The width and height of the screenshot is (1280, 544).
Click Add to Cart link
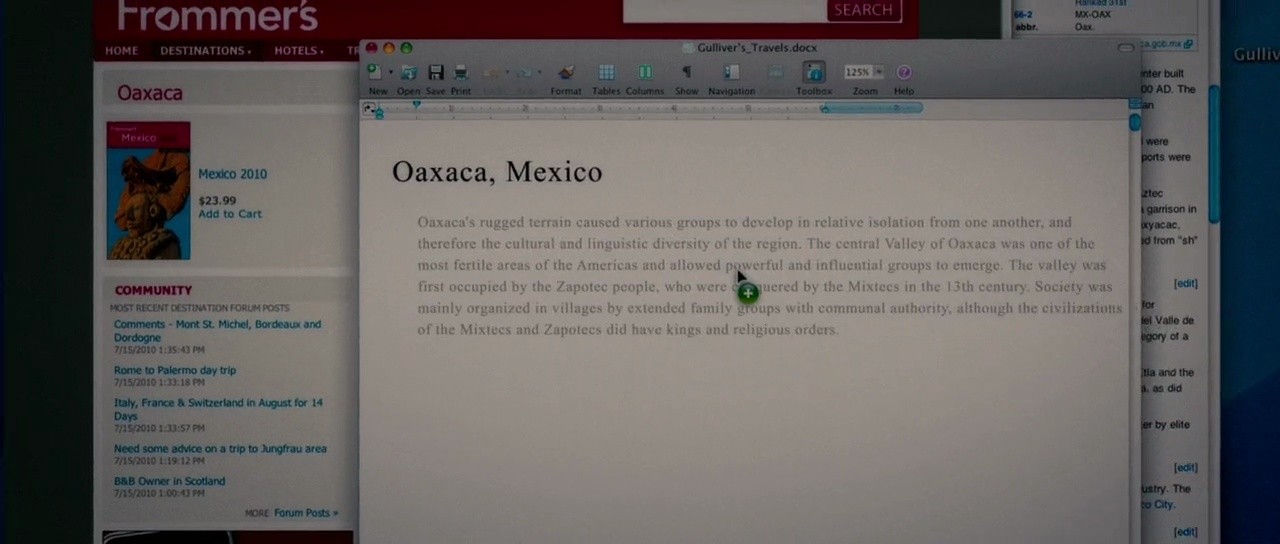(x=230, y=214)
